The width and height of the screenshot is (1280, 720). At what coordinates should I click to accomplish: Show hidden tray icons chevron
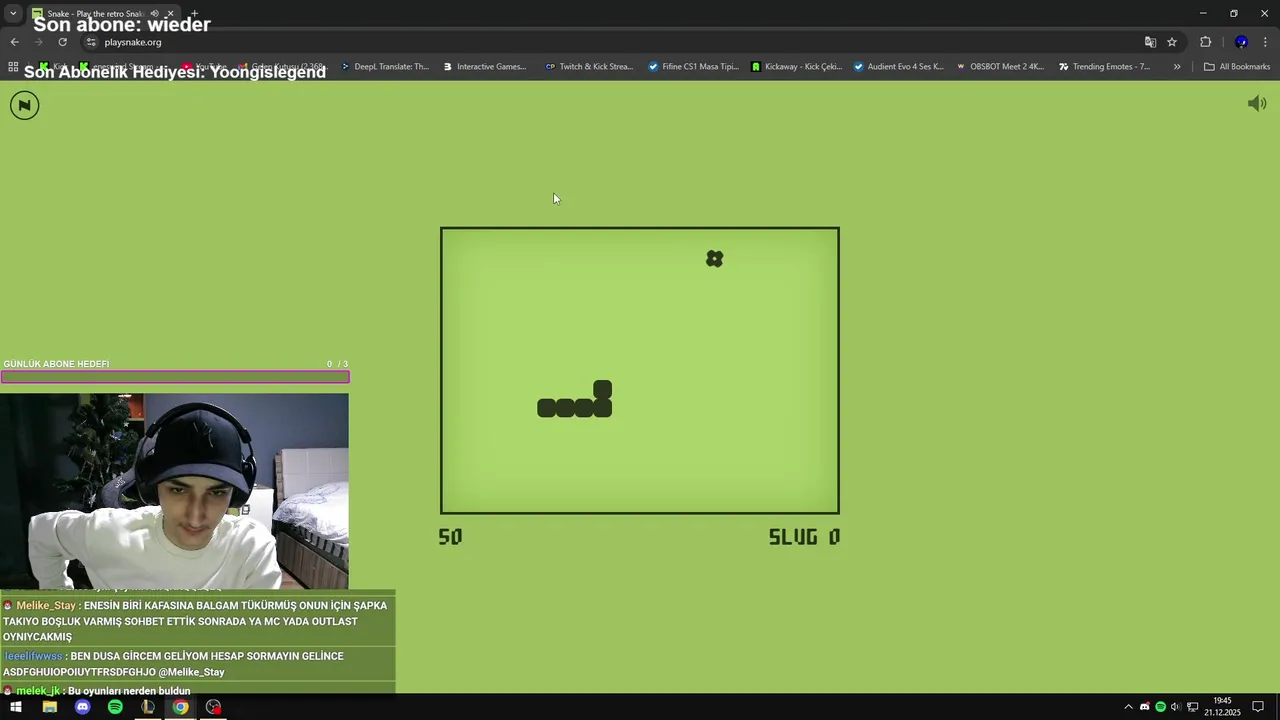(x=1128, y=707)
